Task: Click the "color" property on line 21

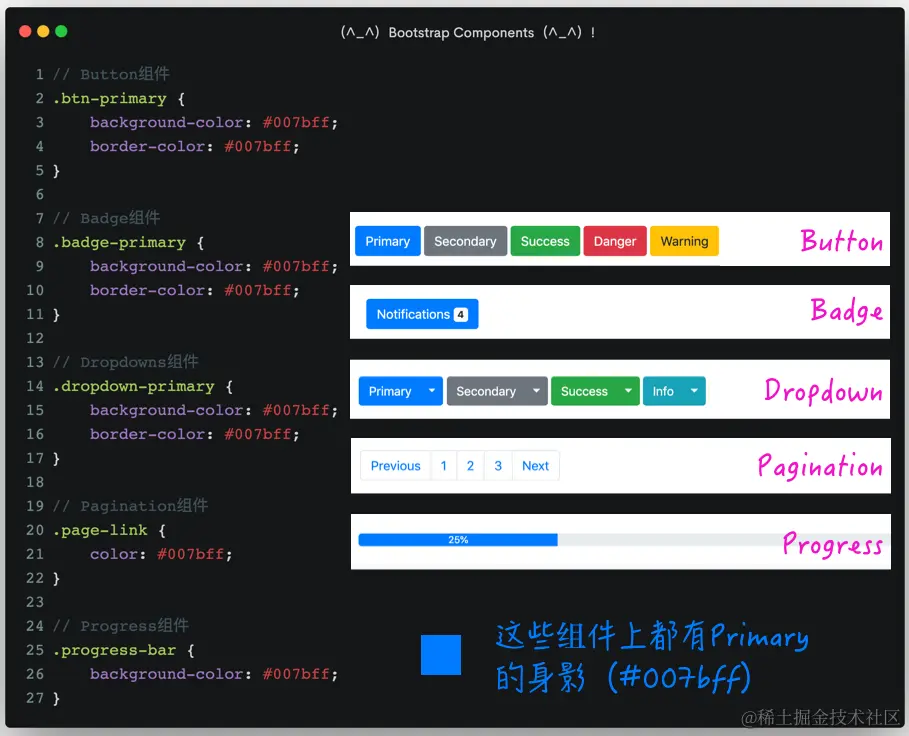Action: pos(114,555)
